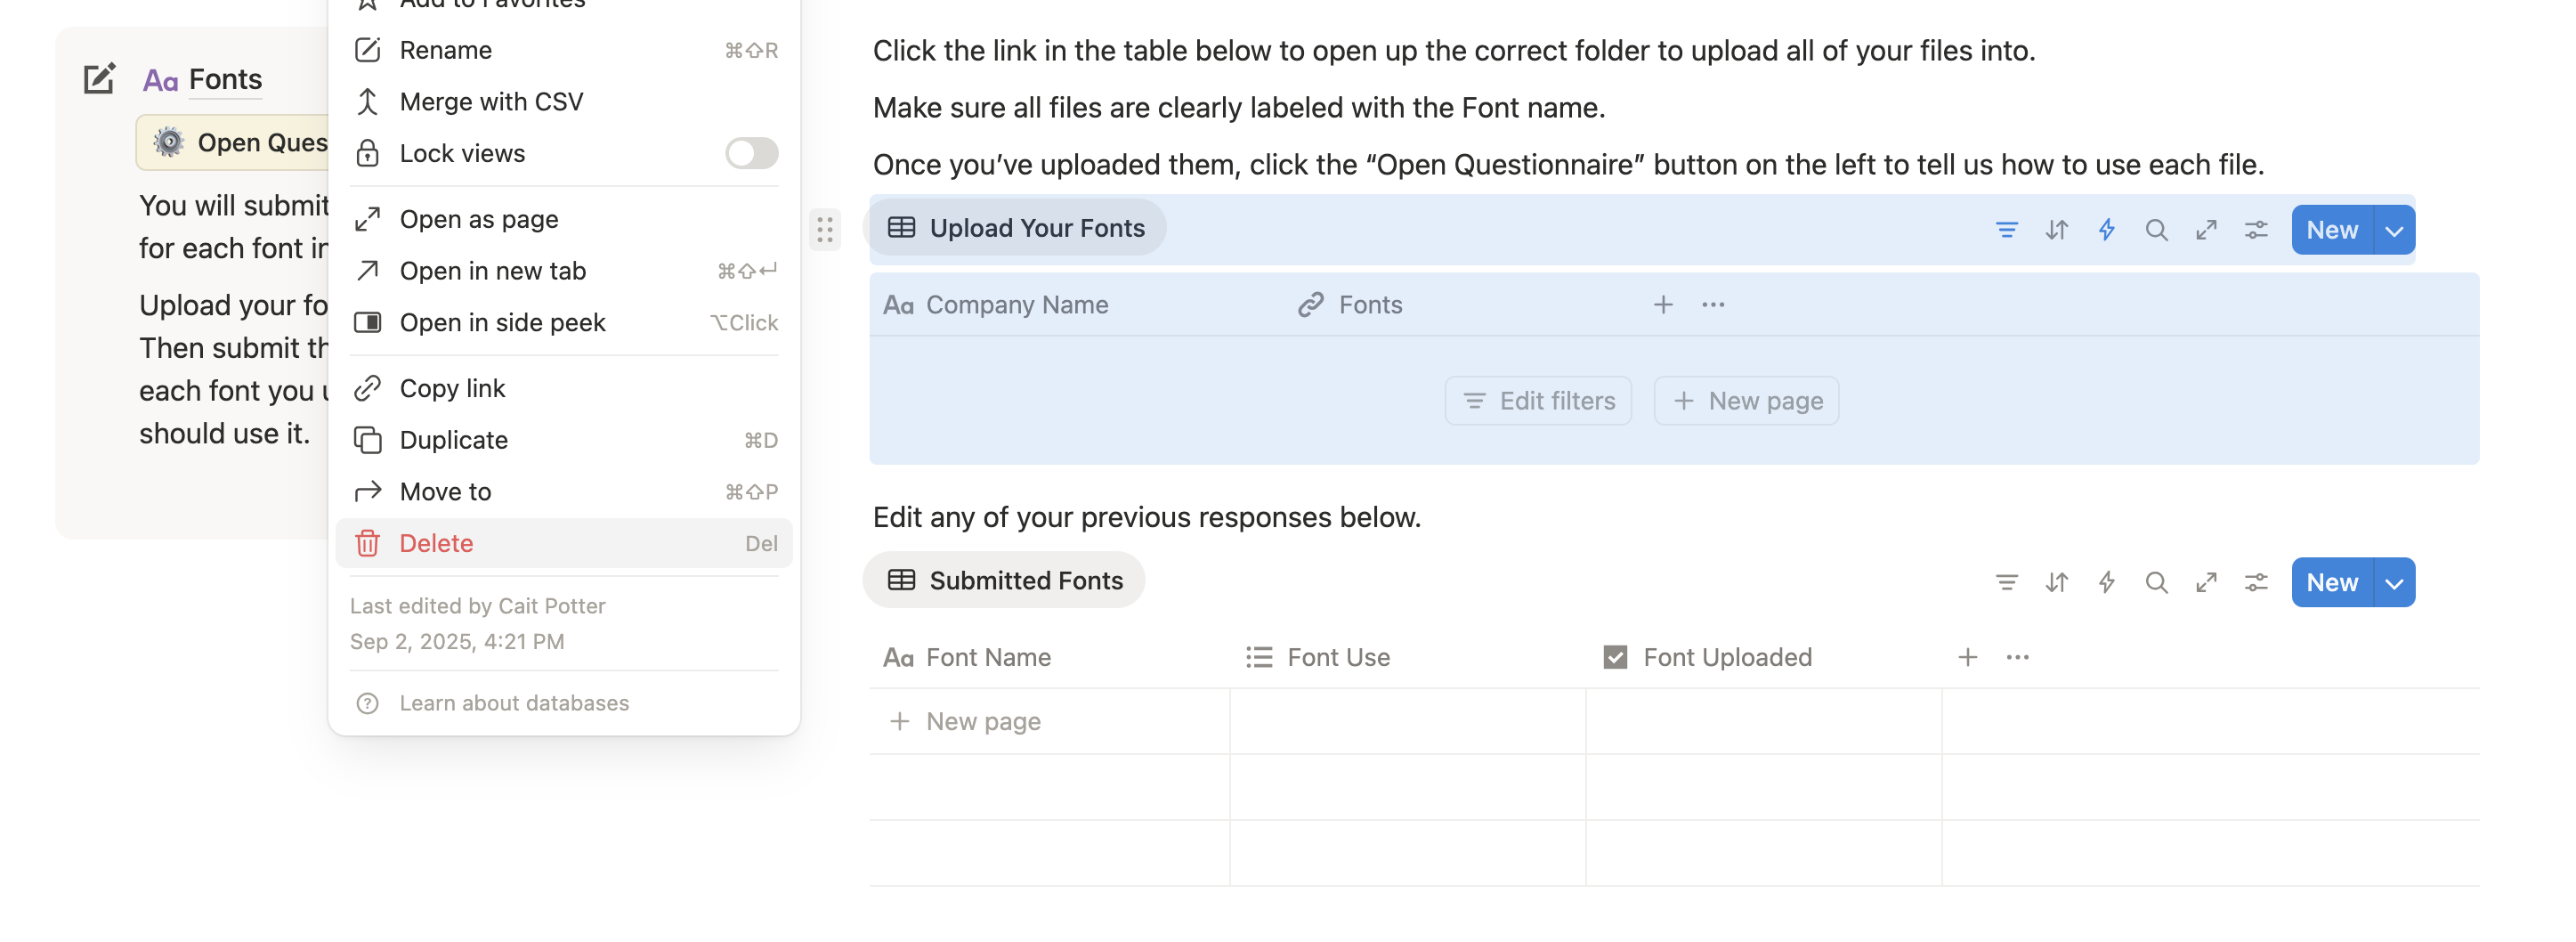Open view settings for Upload Your Fonts

2256,230
